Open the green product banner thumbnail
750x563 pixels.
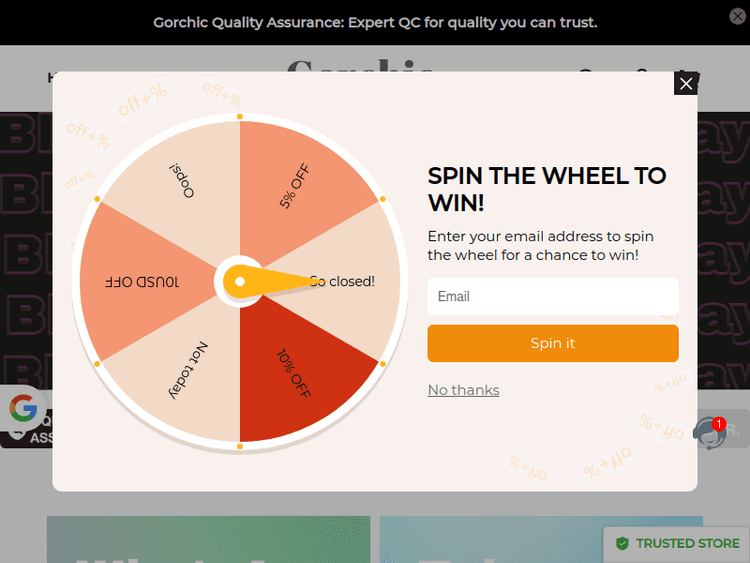click(x=208, y=539)
